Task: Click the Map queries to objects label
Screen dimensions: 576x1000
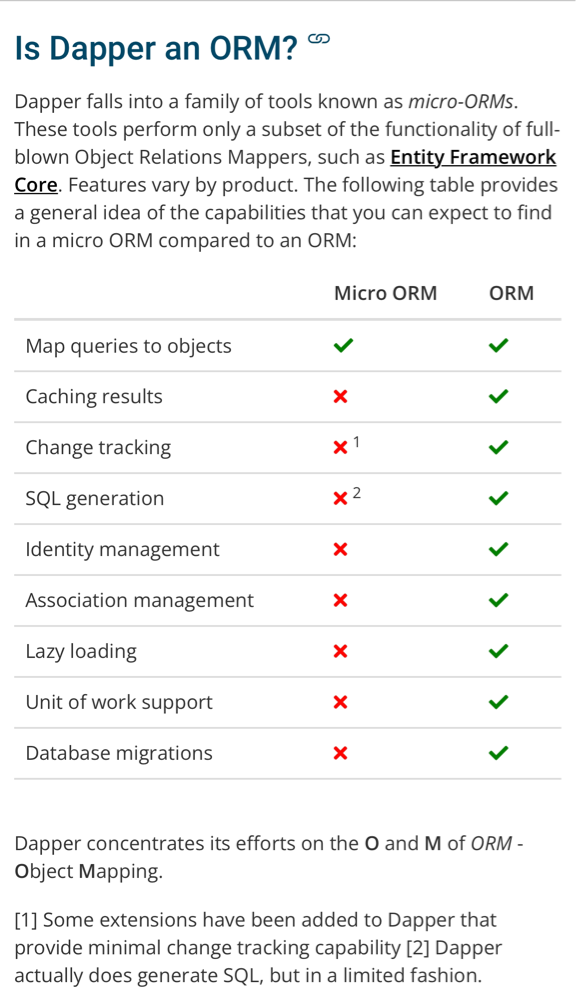Action: [x=128, y=346]
